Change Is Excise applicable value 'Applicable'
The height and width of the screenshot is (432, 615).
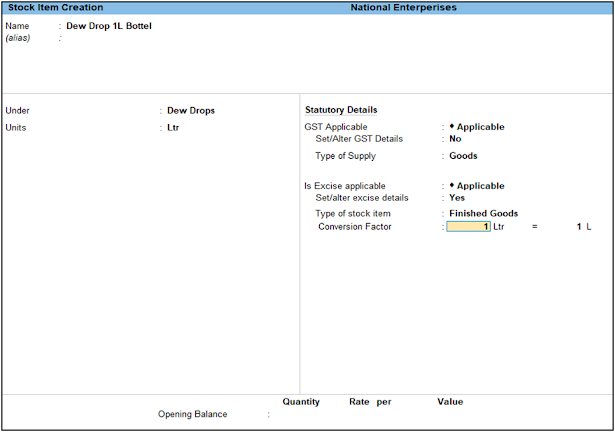click(477, 186)
